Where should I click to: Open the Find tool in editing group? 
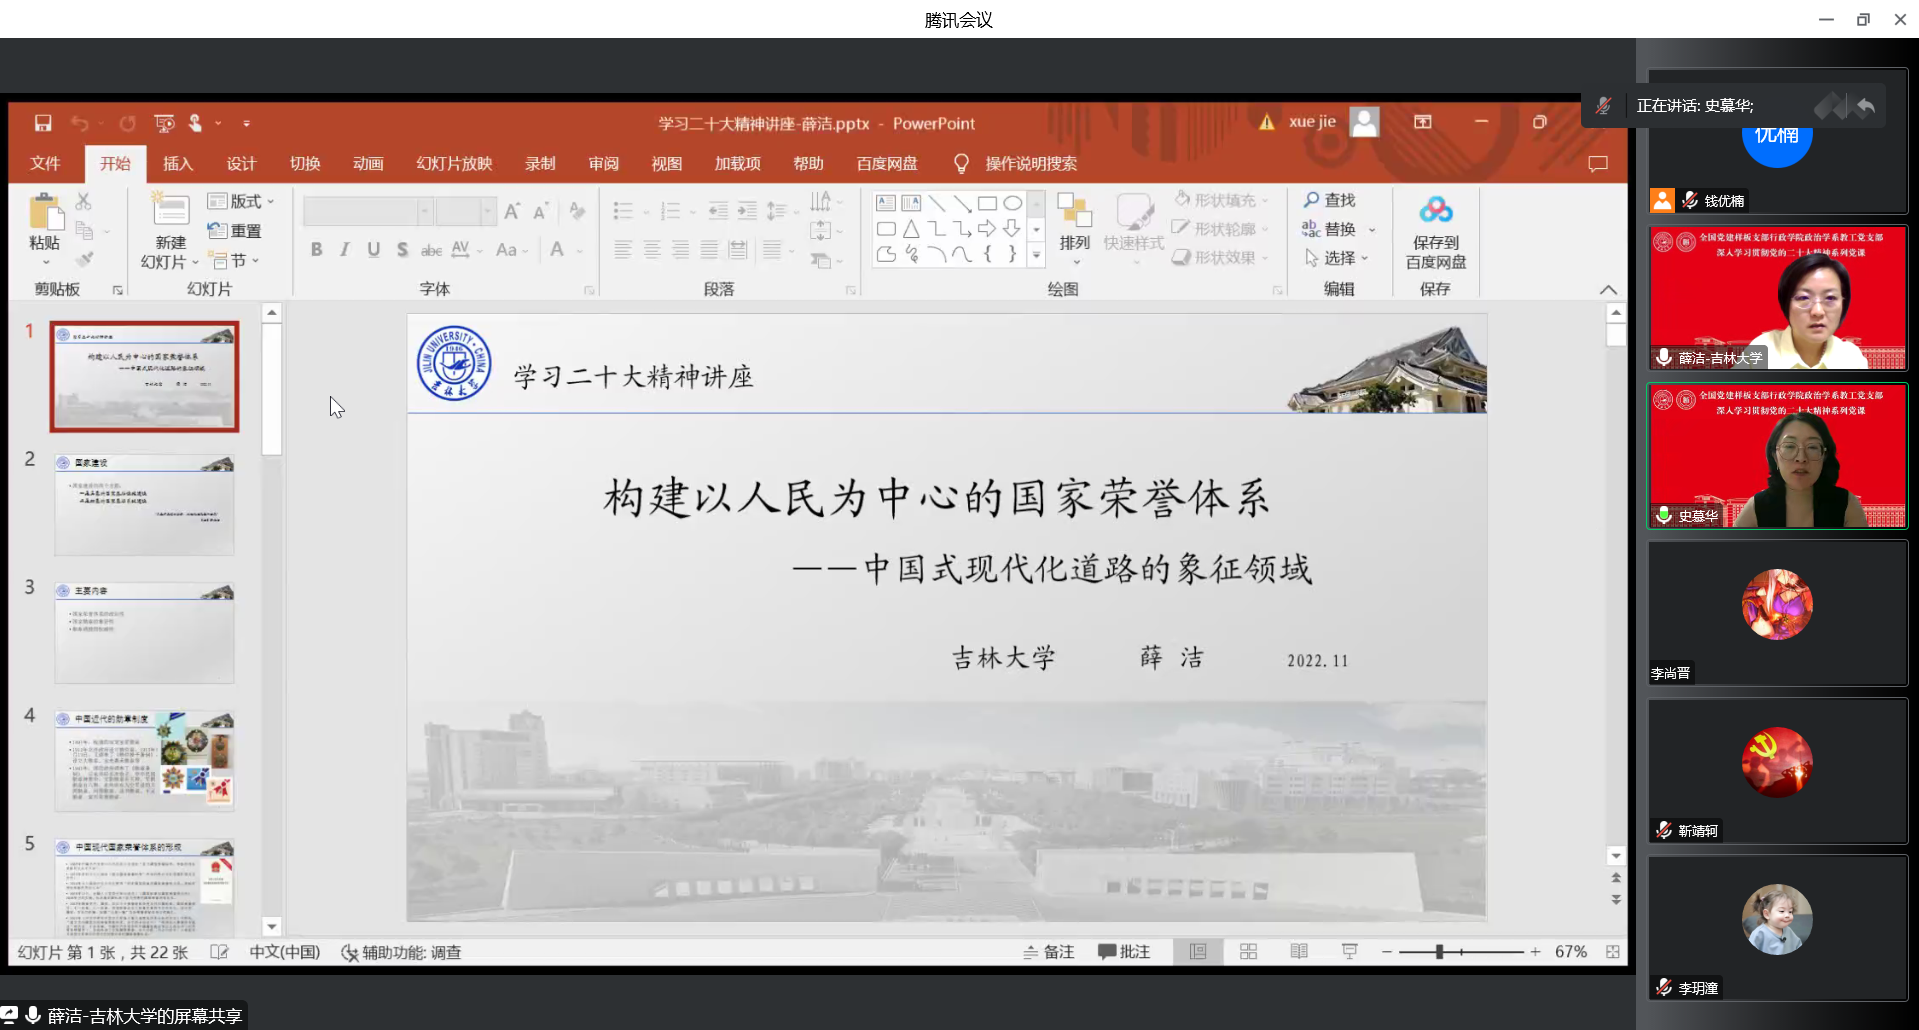coord(1329,200)
